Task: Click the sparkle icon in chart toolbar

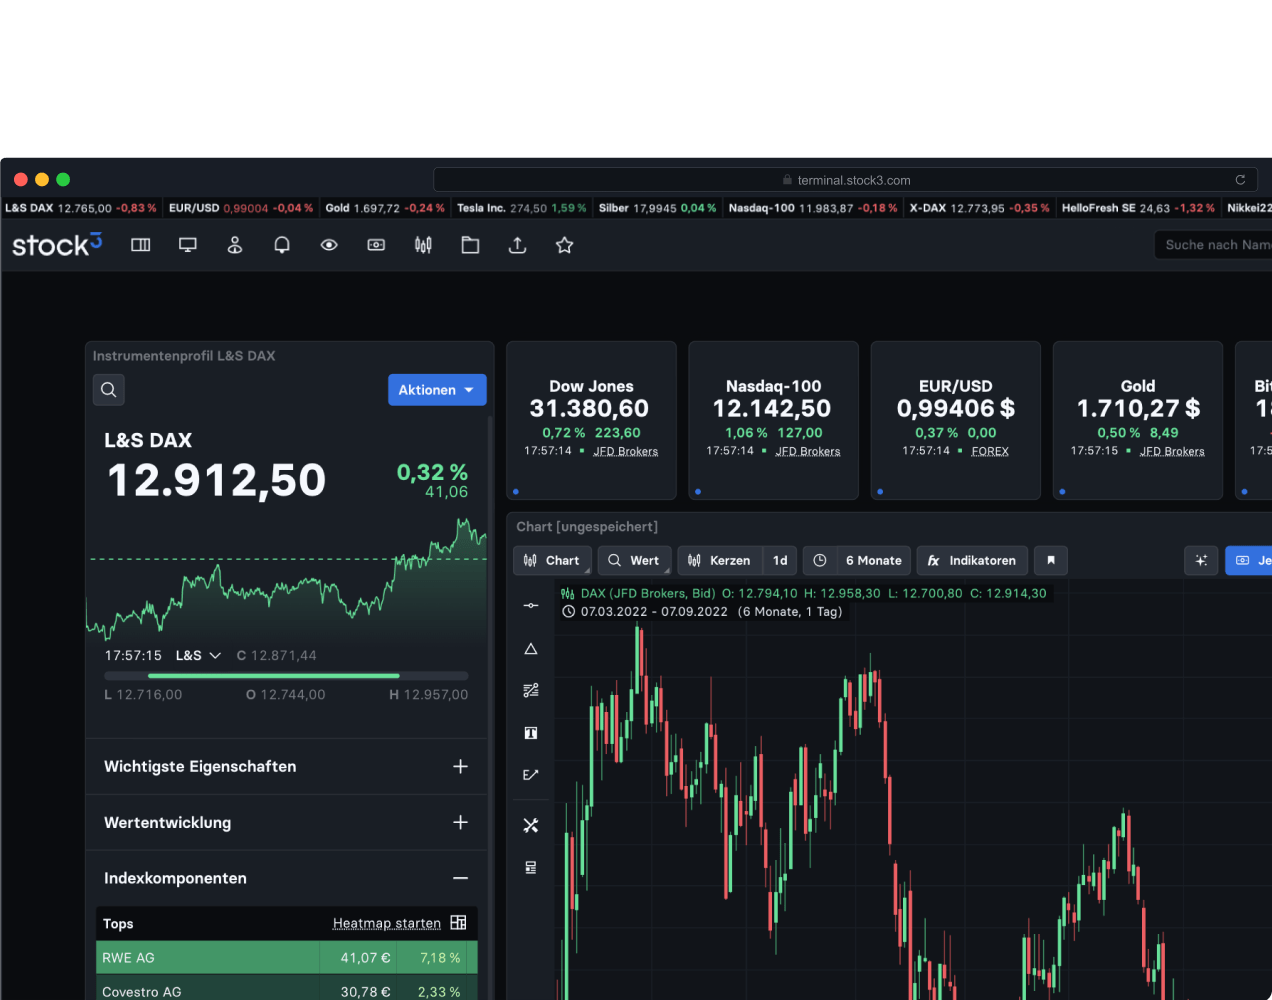Action: pyautogui.click(x=1201, y=561)
